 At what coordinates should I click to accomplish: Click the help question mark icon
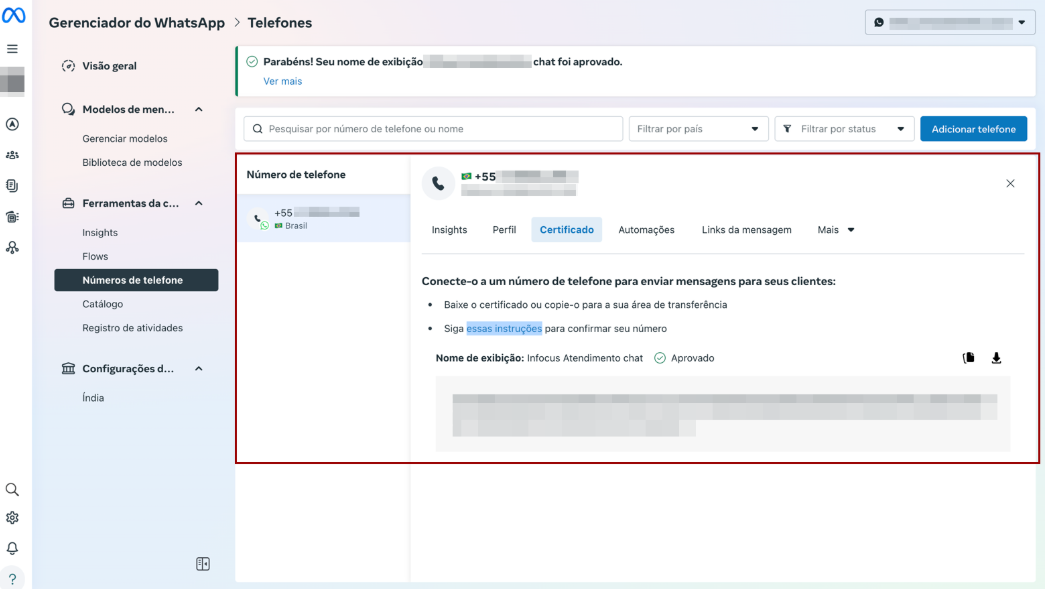(12, 579)
